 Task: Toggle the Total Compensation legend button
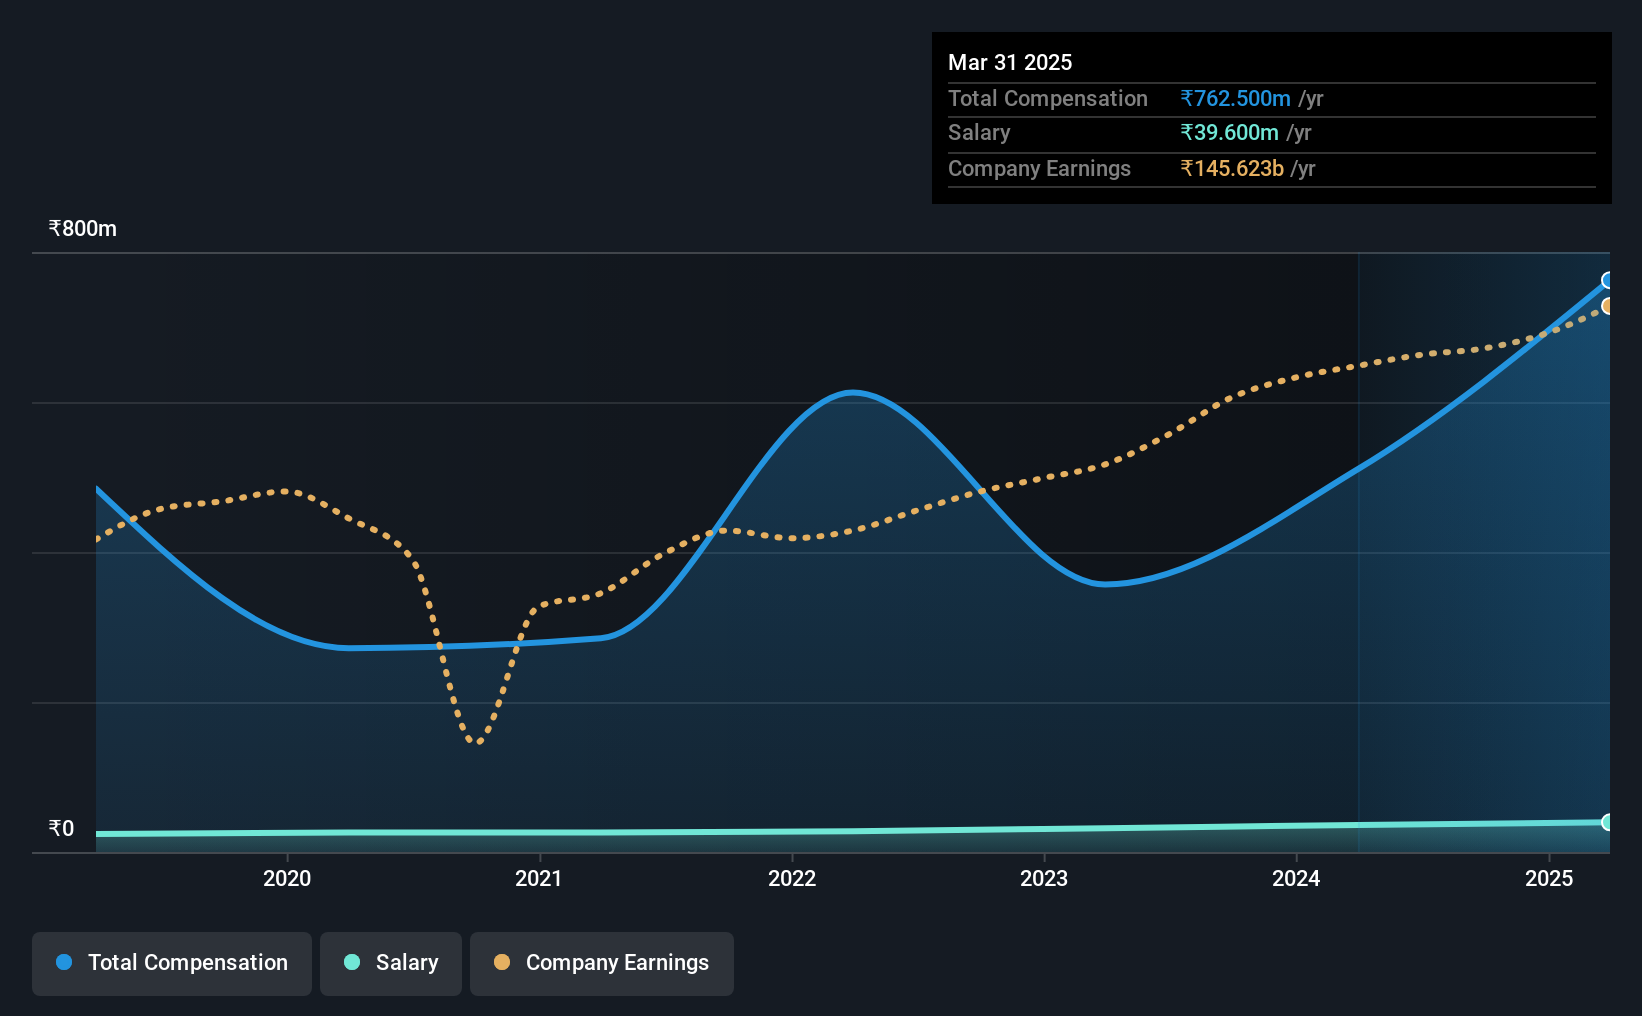point(172,963)
